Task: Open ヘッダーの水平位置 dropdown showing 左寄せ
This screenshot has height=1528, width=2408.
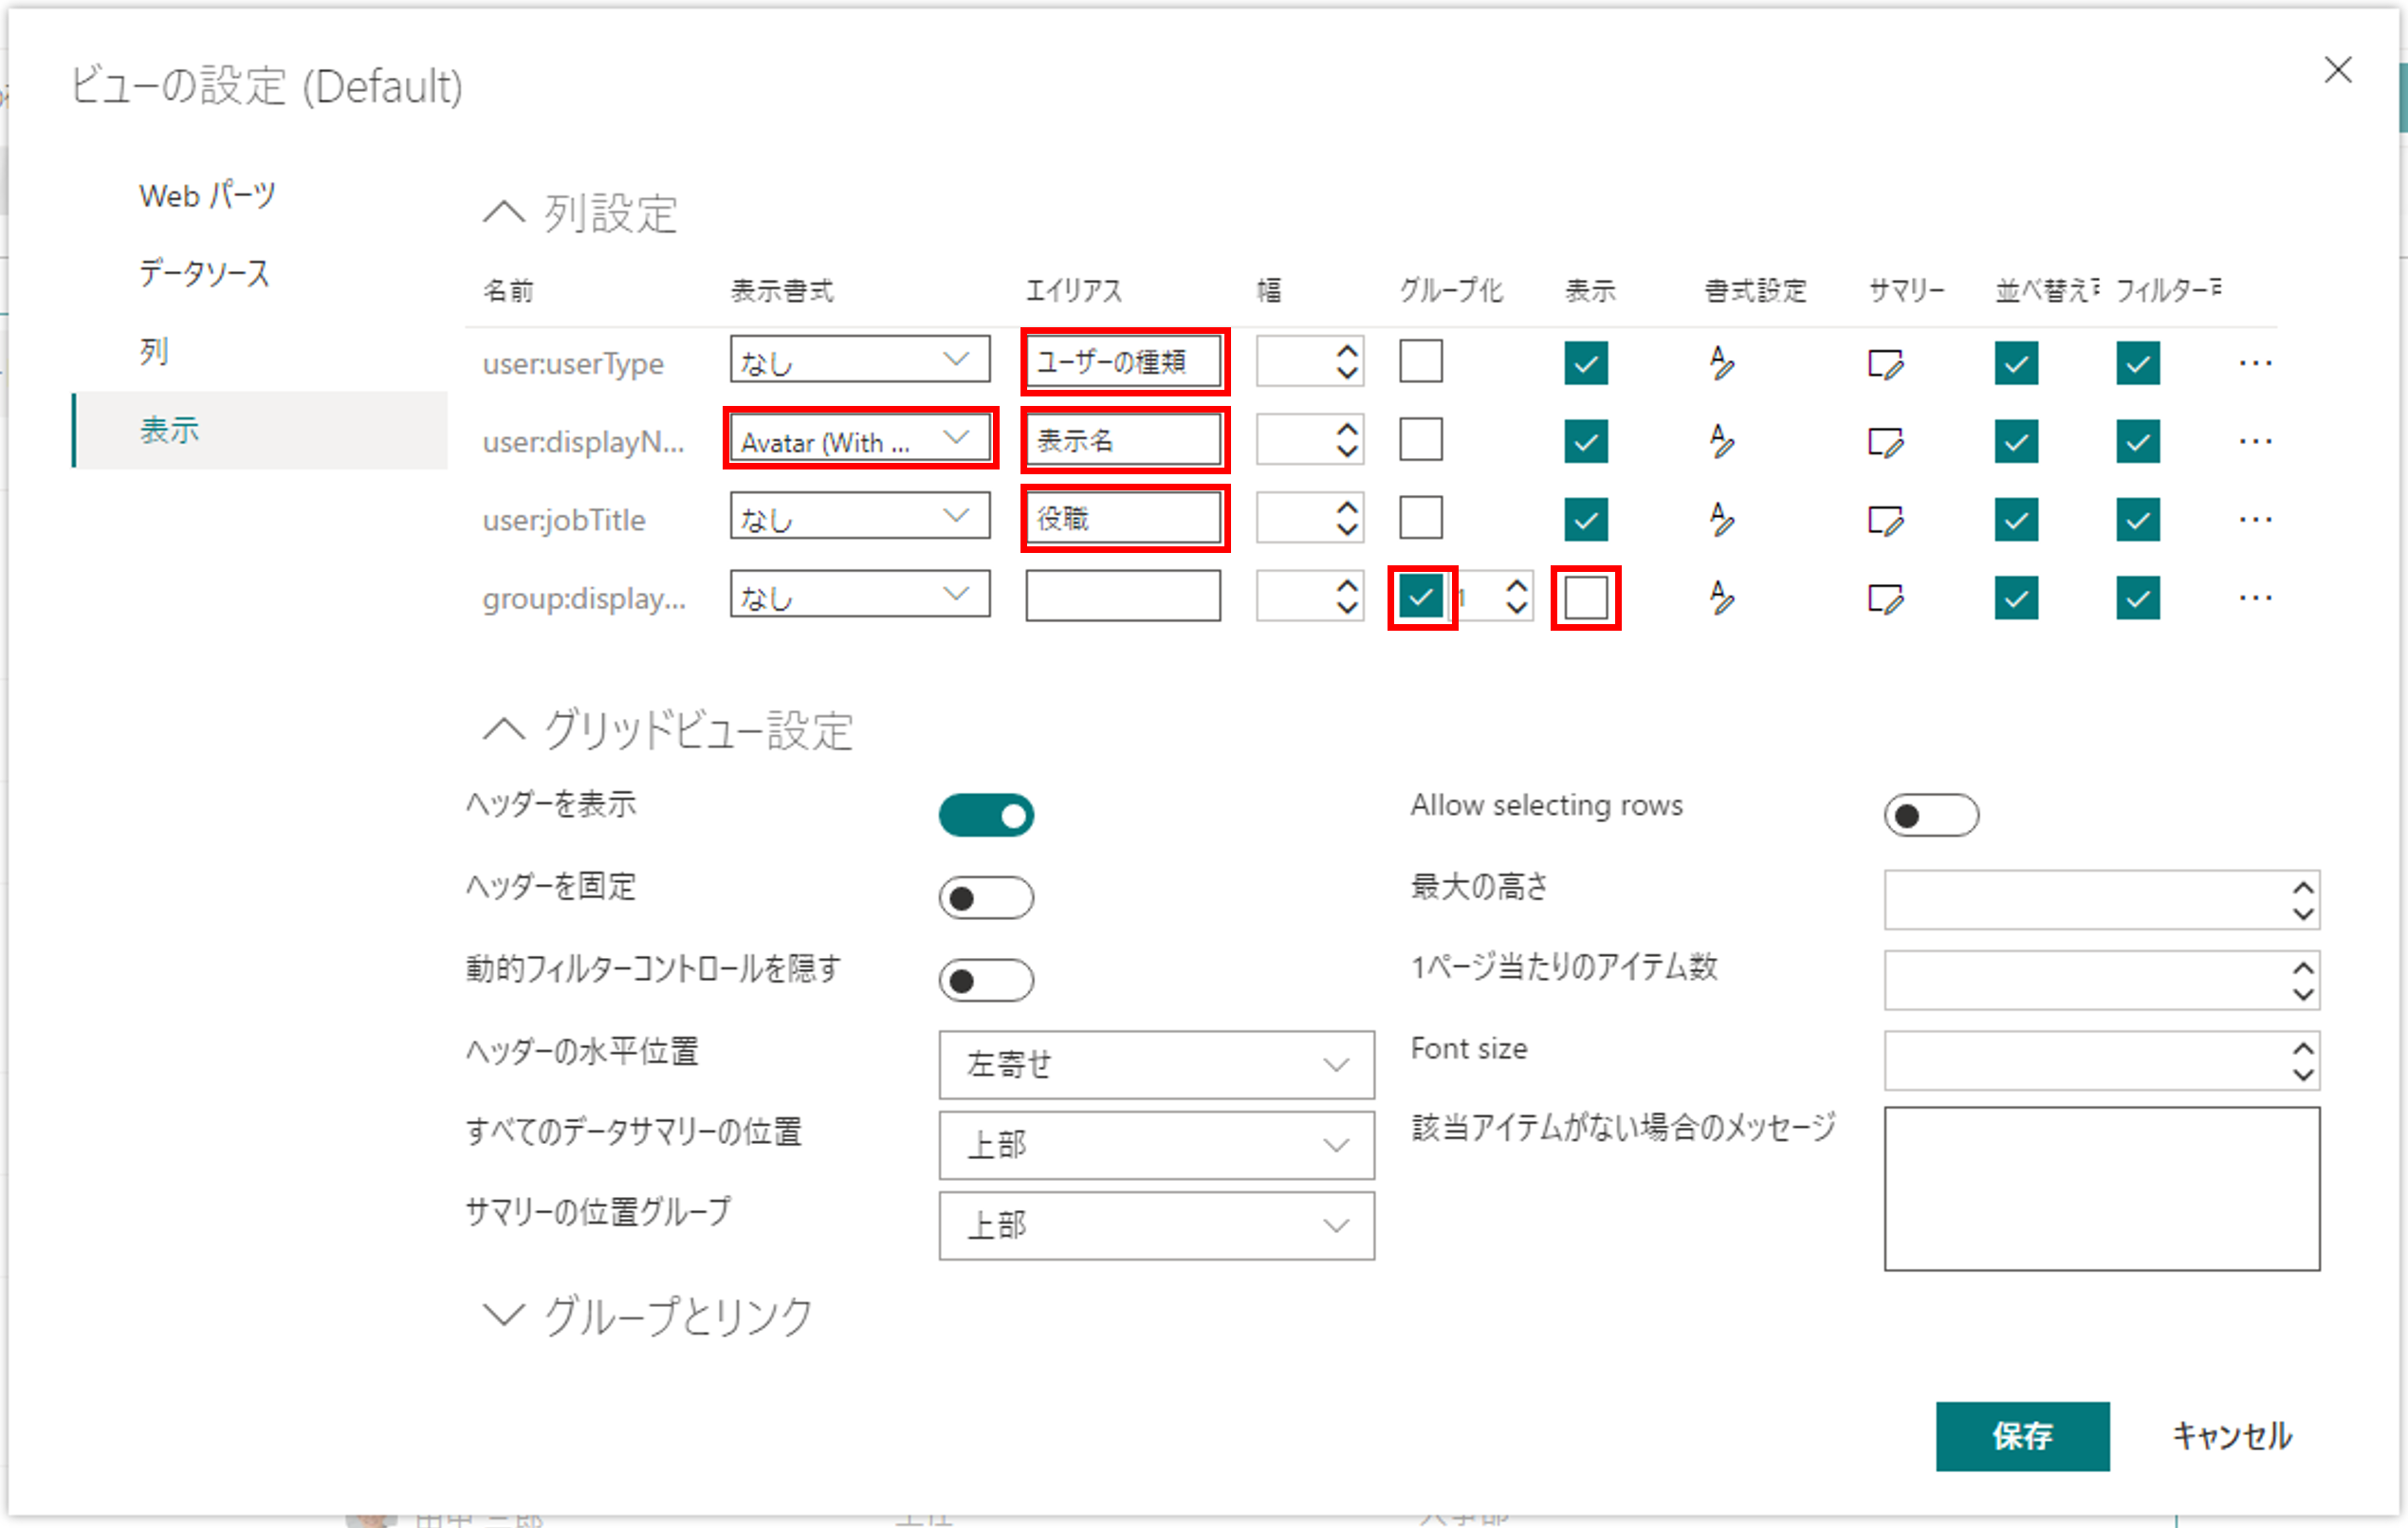Action: pos(1155,1065)
